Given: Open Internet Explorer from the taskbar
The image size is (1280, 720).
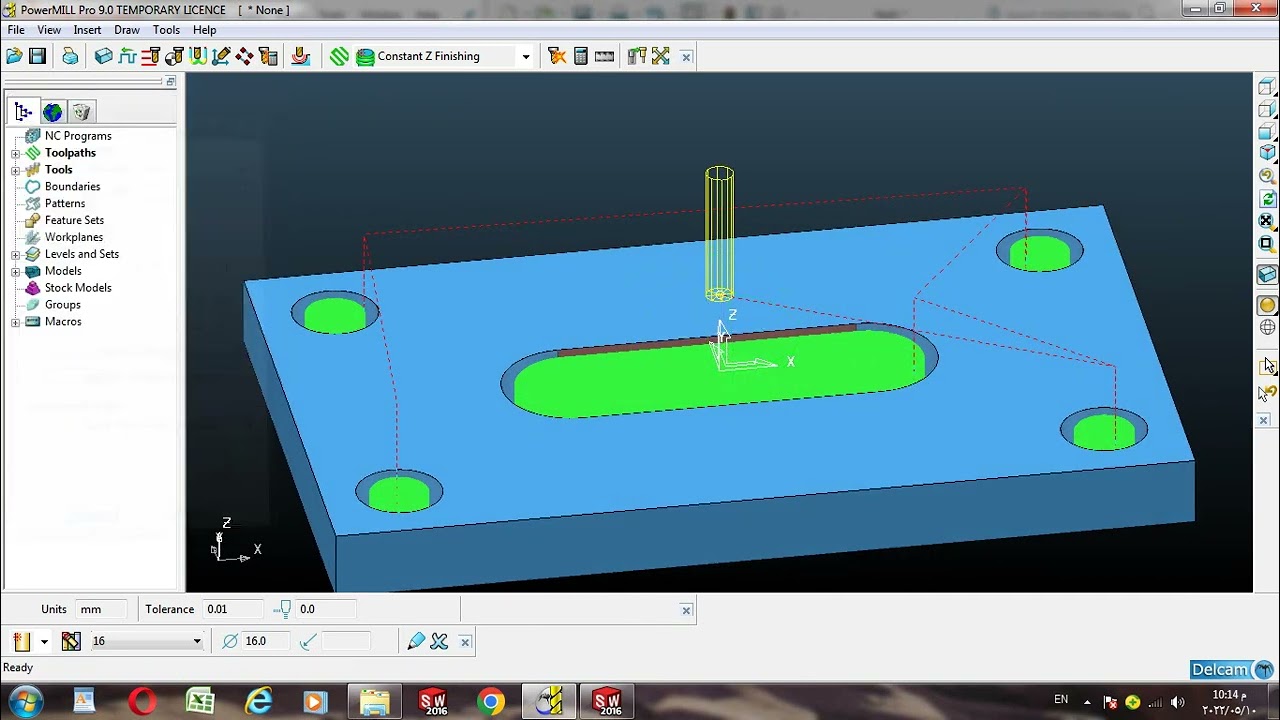Looking at the screenshot, I should point(258,702).
